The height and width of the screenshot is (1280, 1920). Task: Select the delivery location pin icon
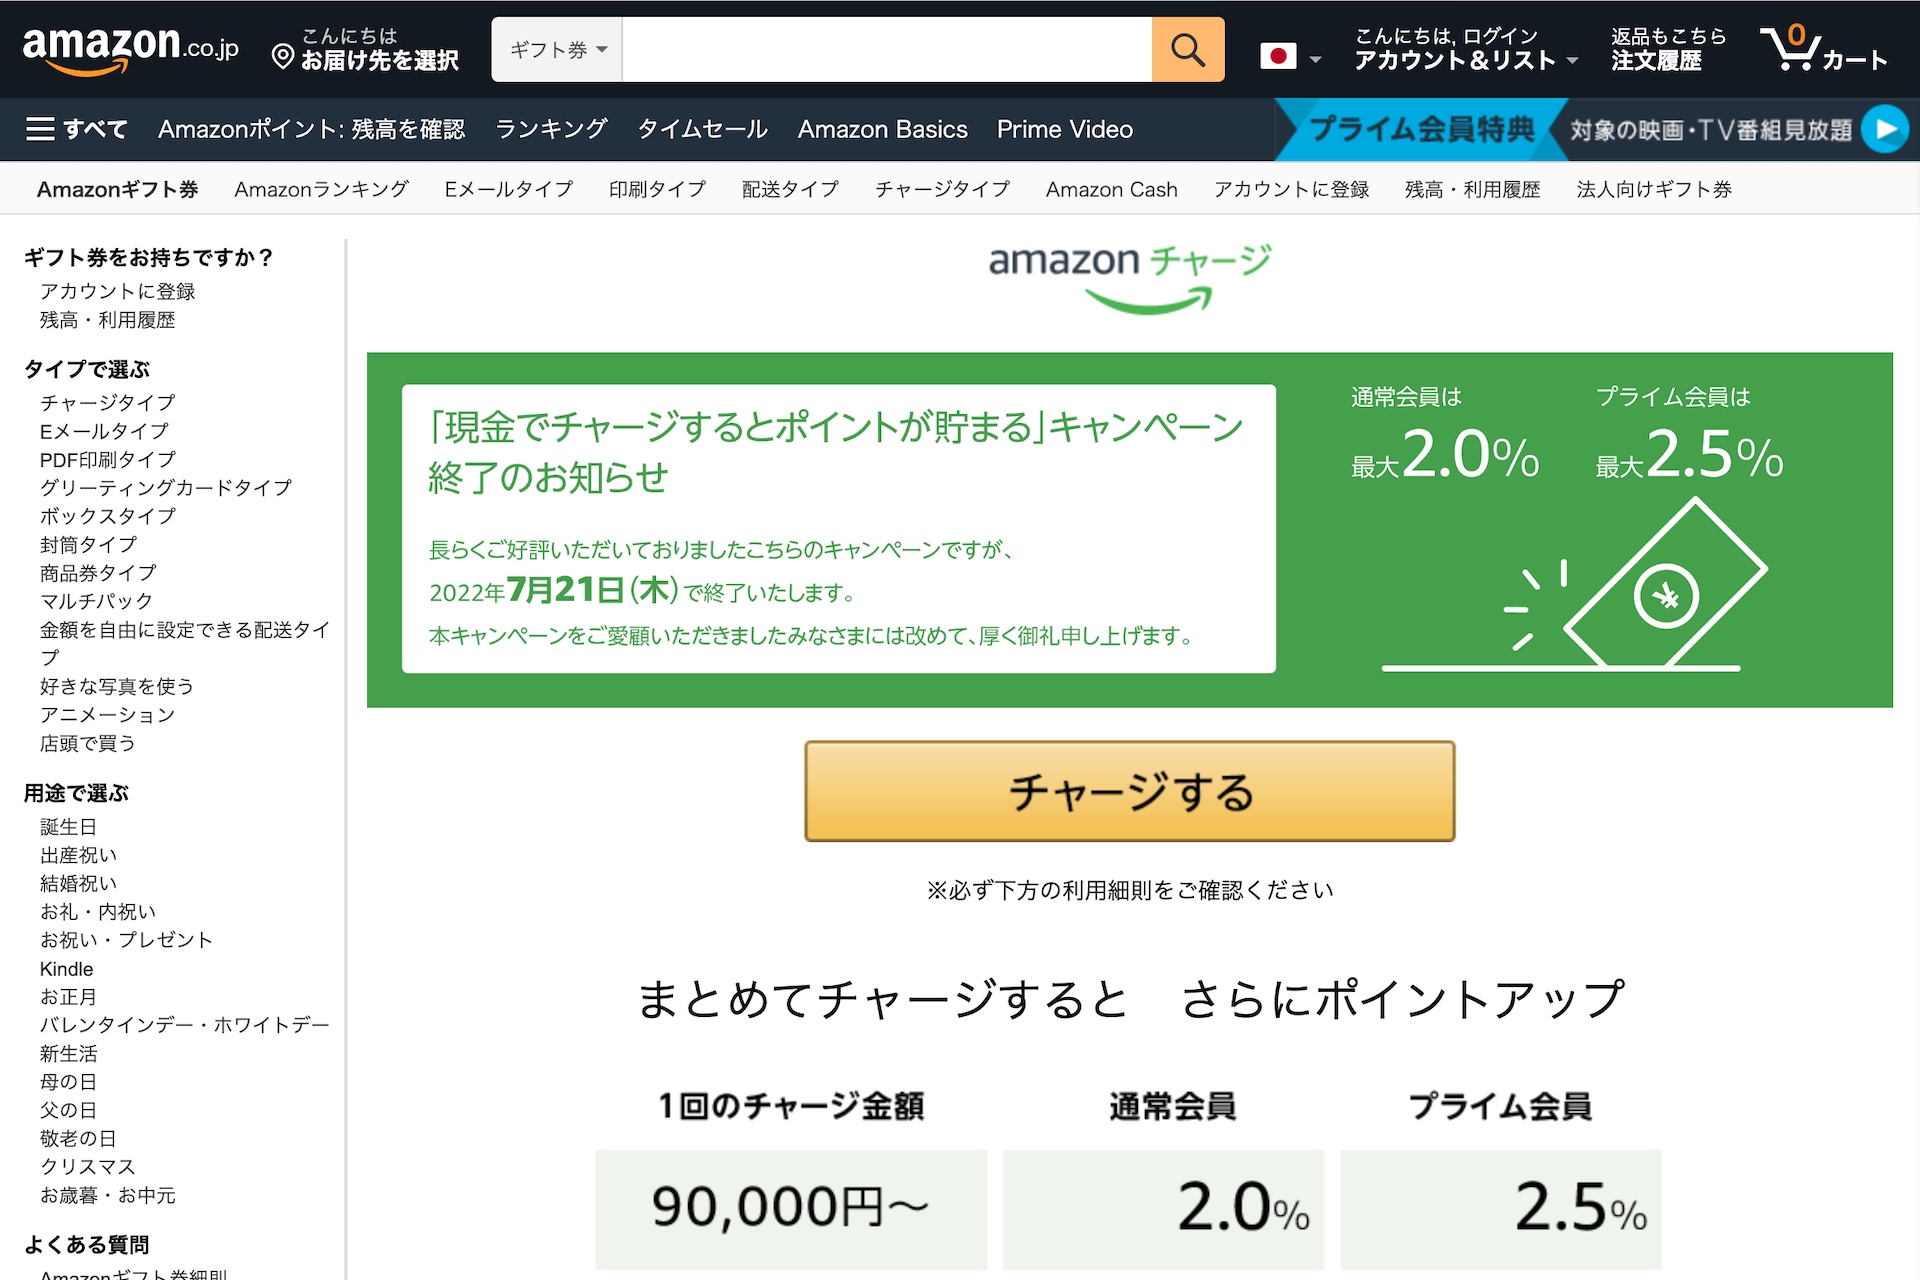[x=281, y=55]
